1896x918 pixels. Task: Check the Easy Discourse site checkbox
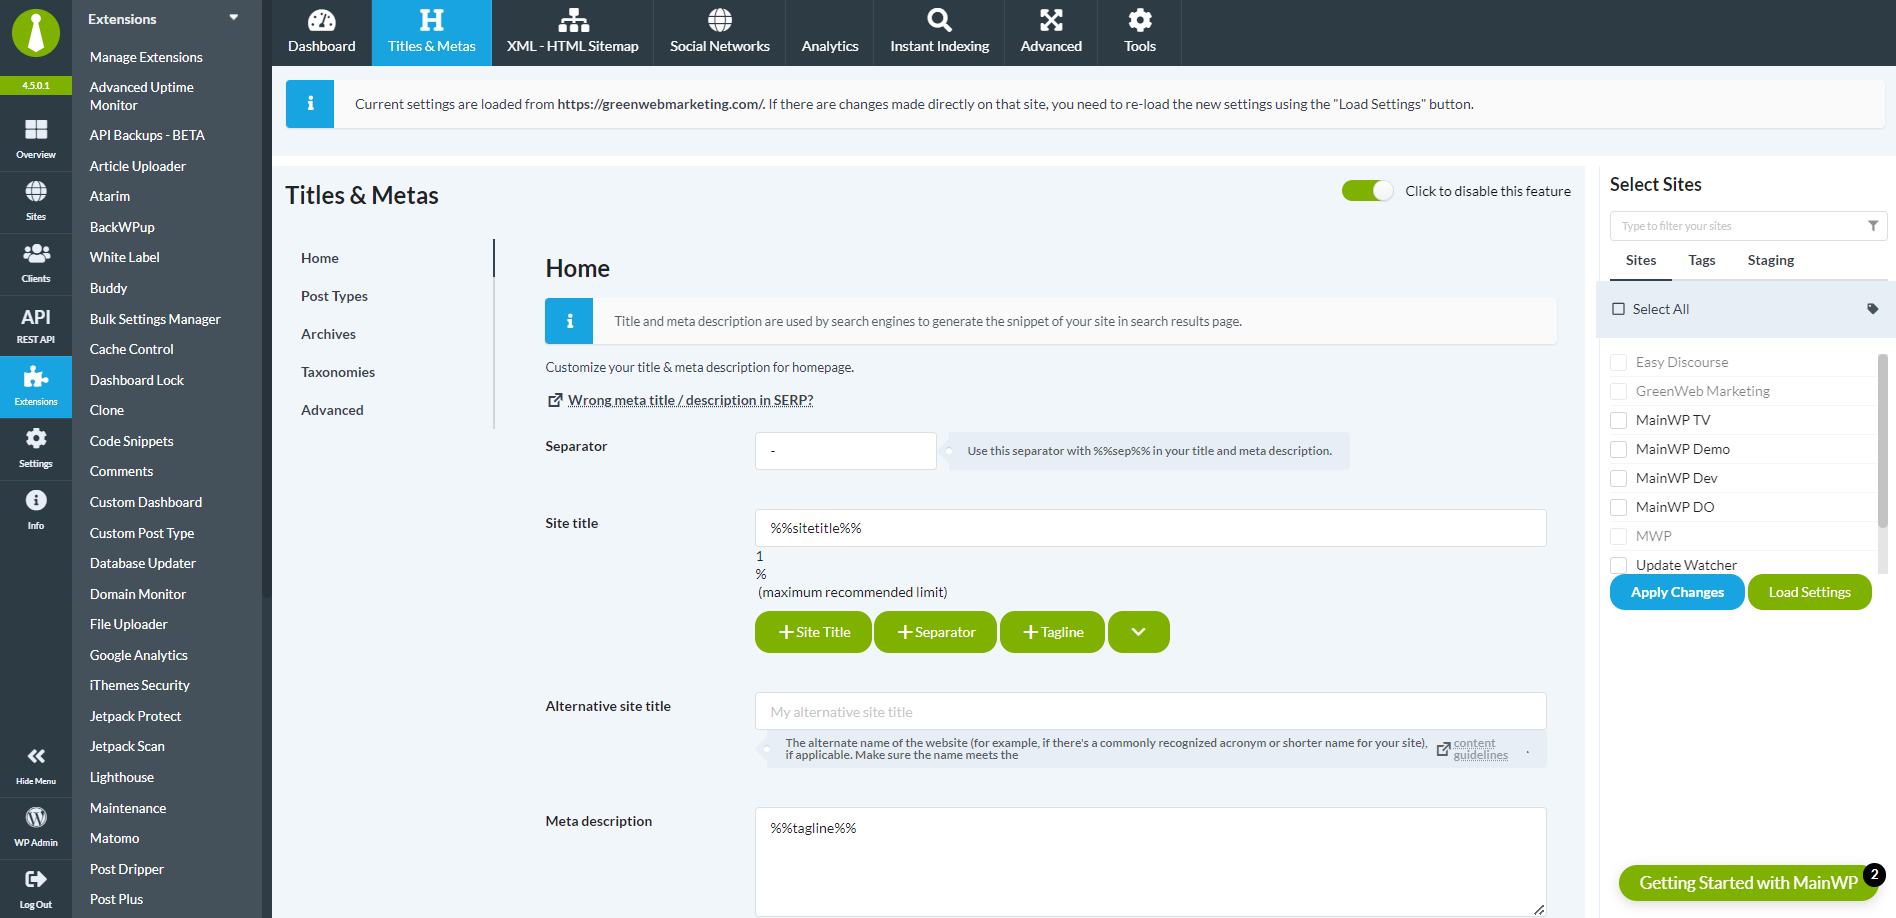coord(1619,362)
